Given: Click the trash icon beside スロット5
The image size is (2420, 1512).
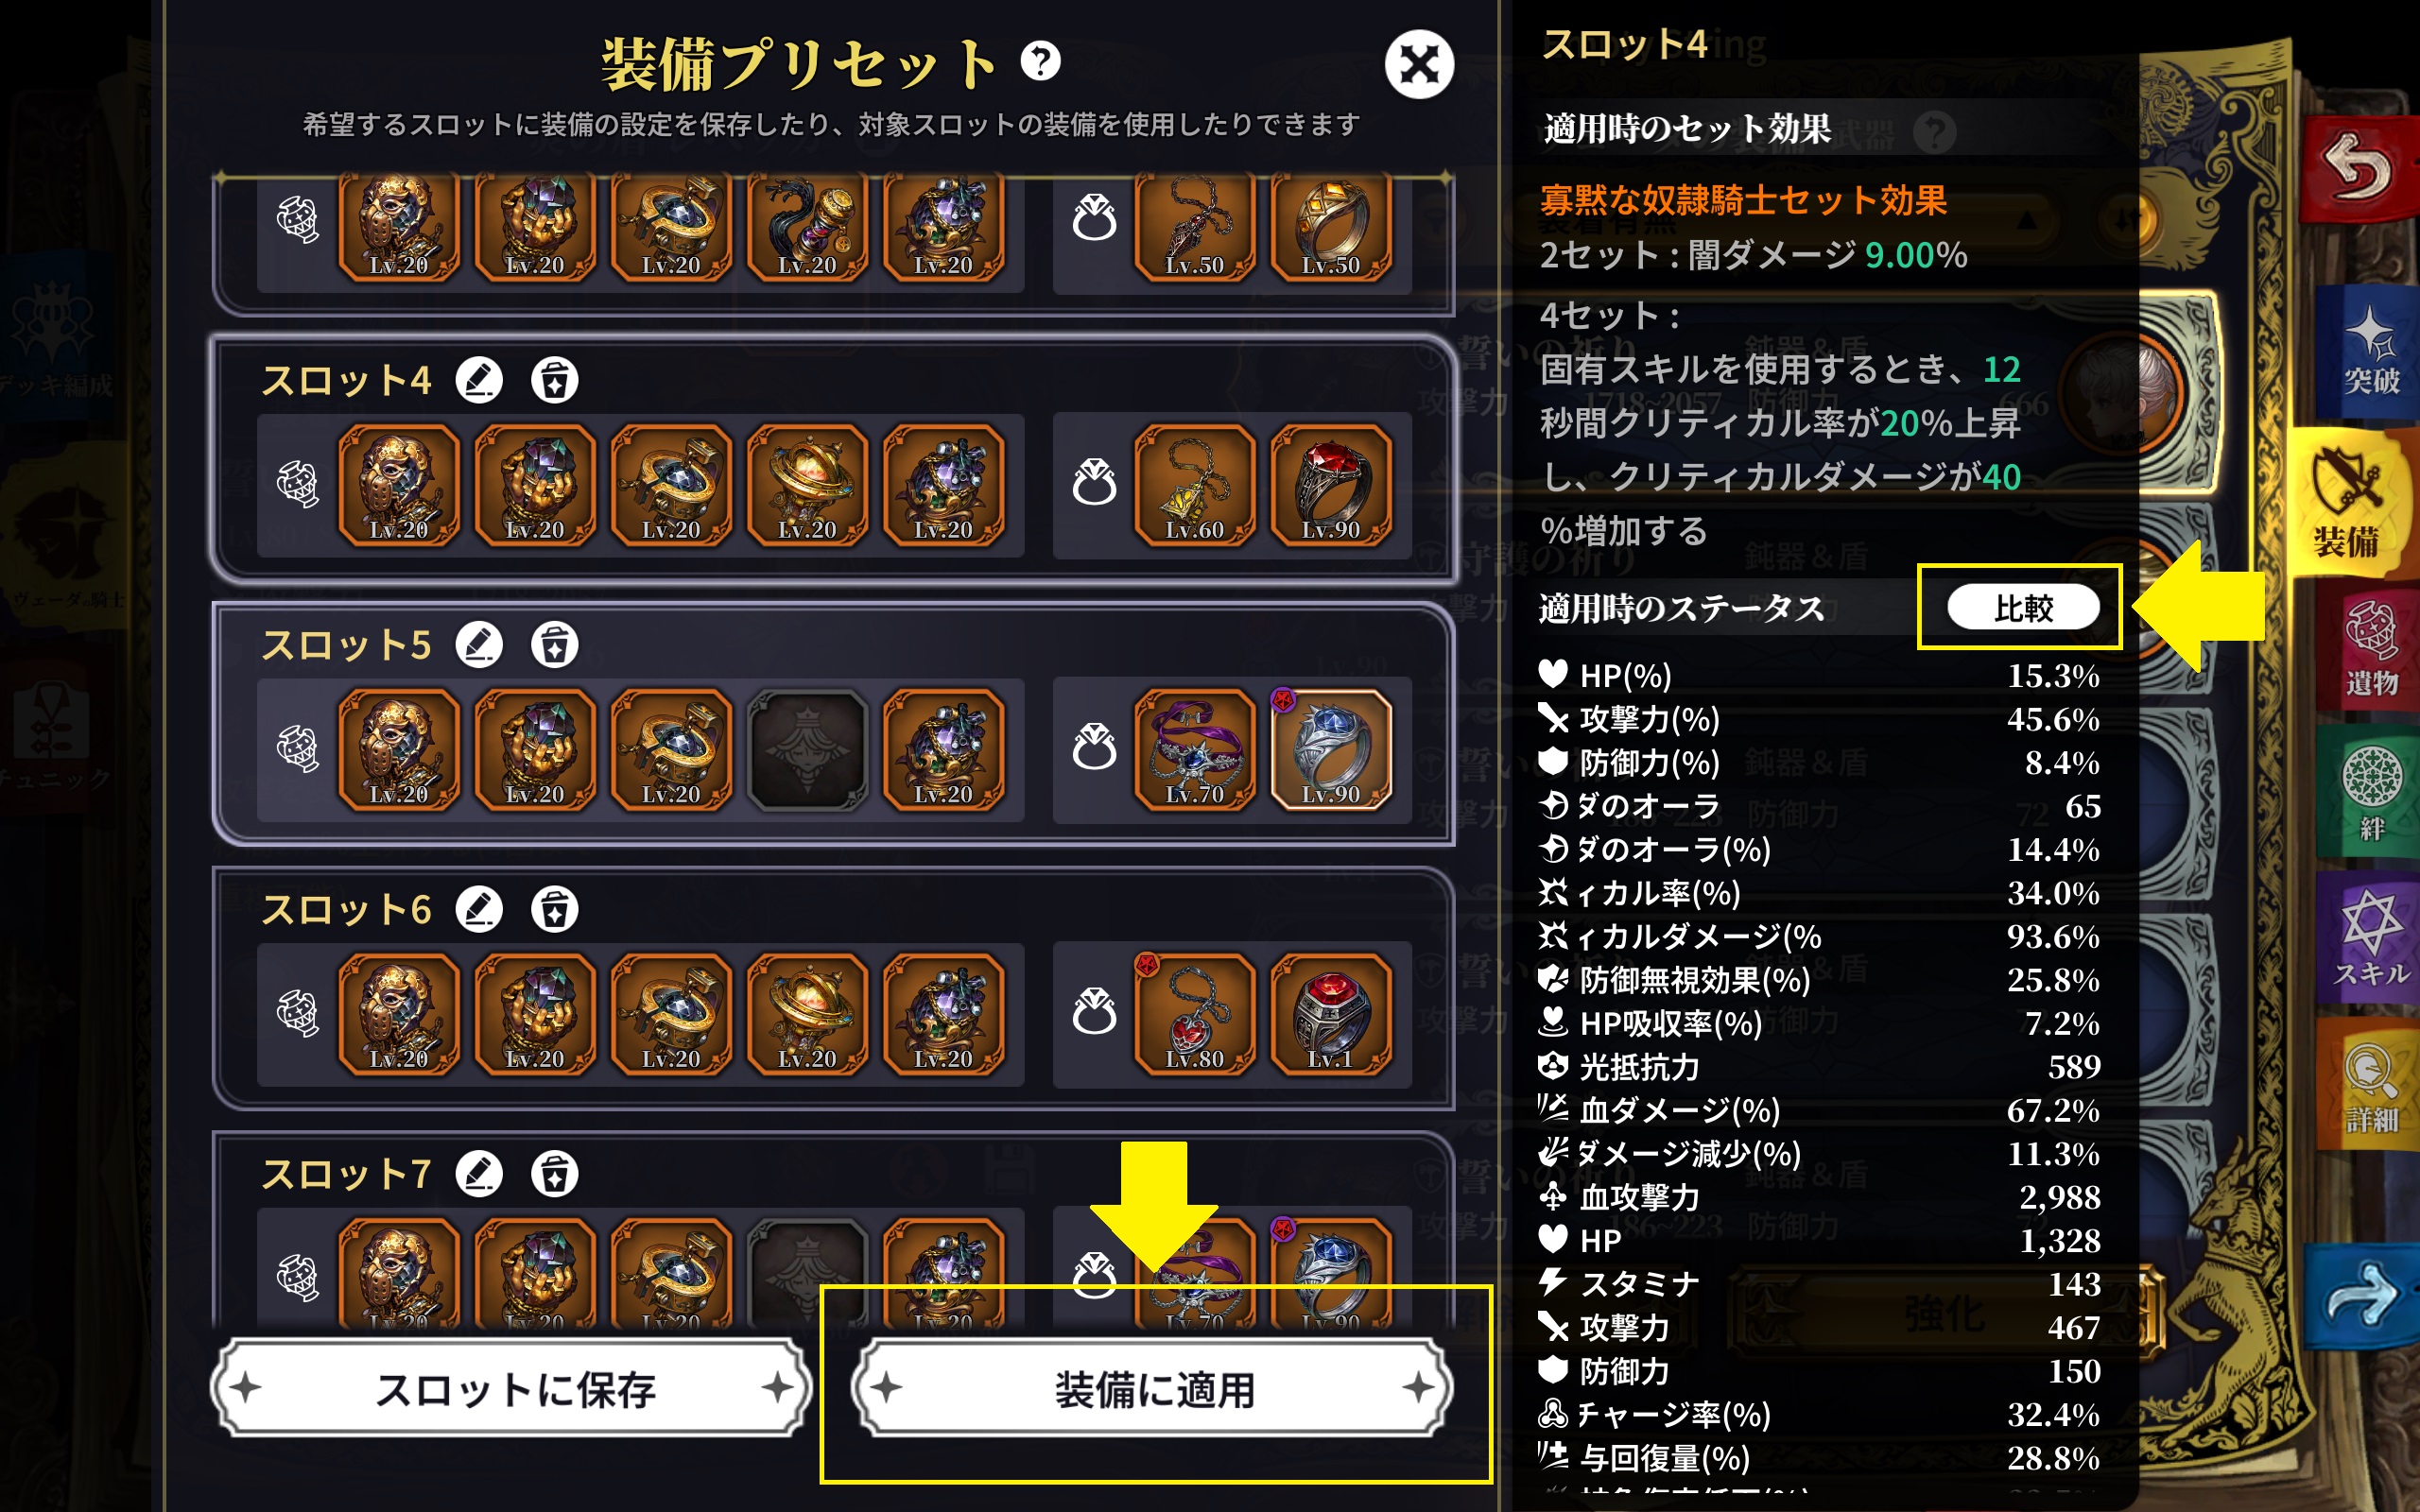Looking at the screenshot, I should pos(555,645).
